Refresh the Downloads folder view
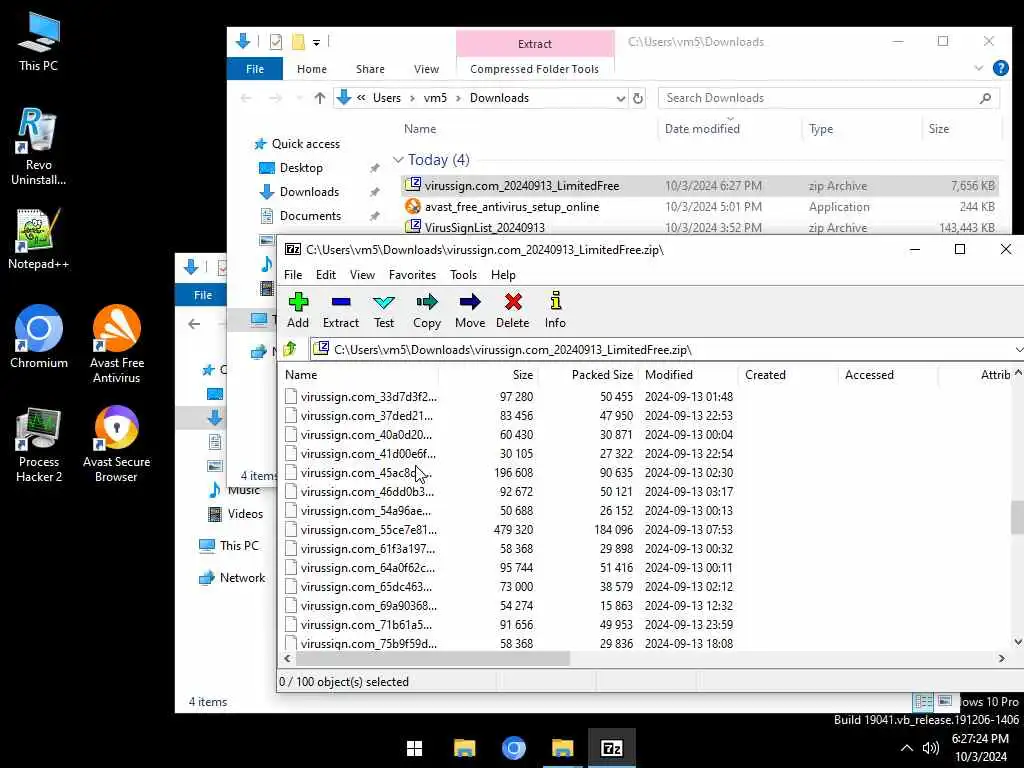 [x=637, y=98]
